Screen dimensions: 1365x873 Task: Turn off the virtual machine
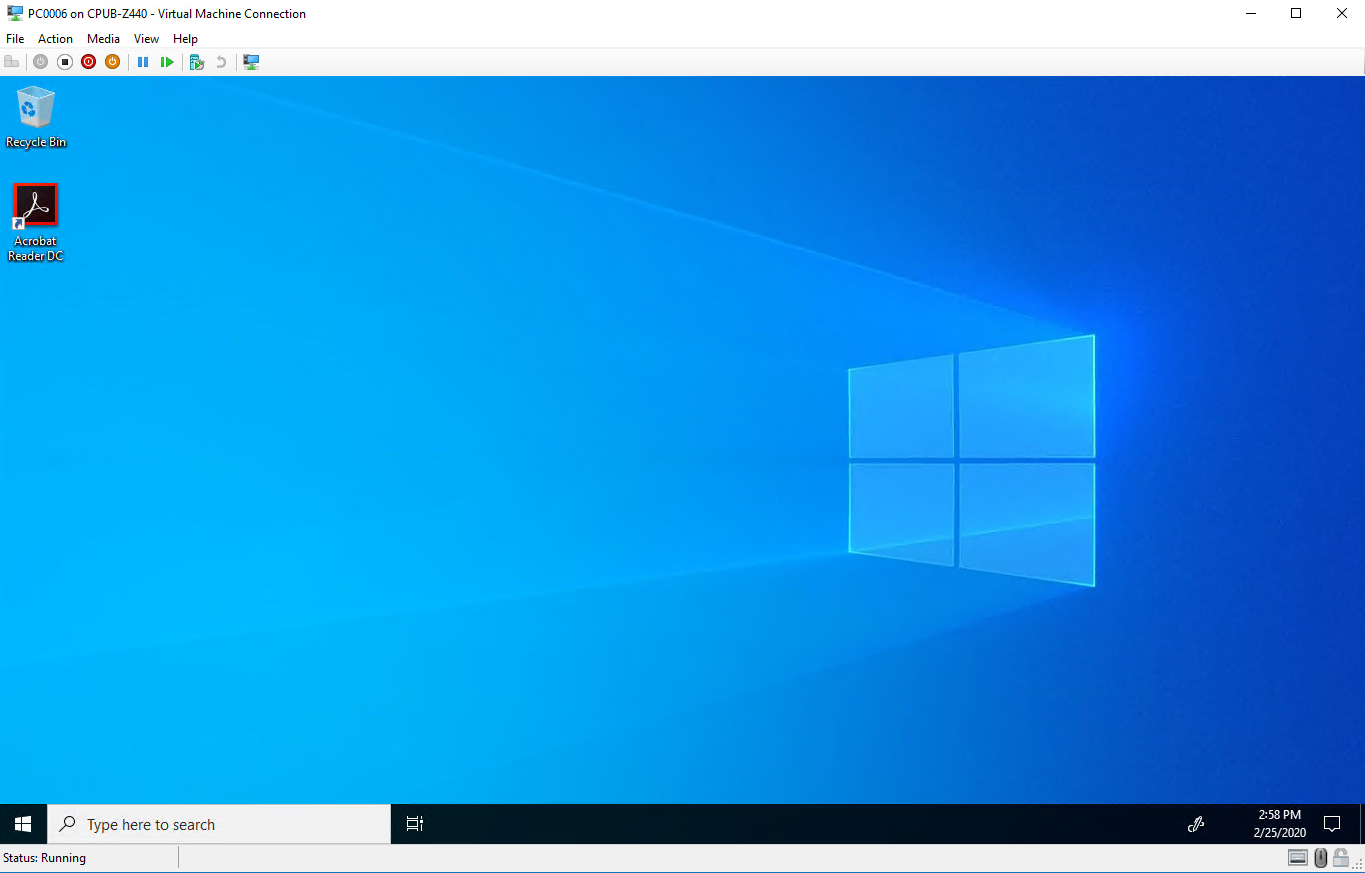(64, 61)
